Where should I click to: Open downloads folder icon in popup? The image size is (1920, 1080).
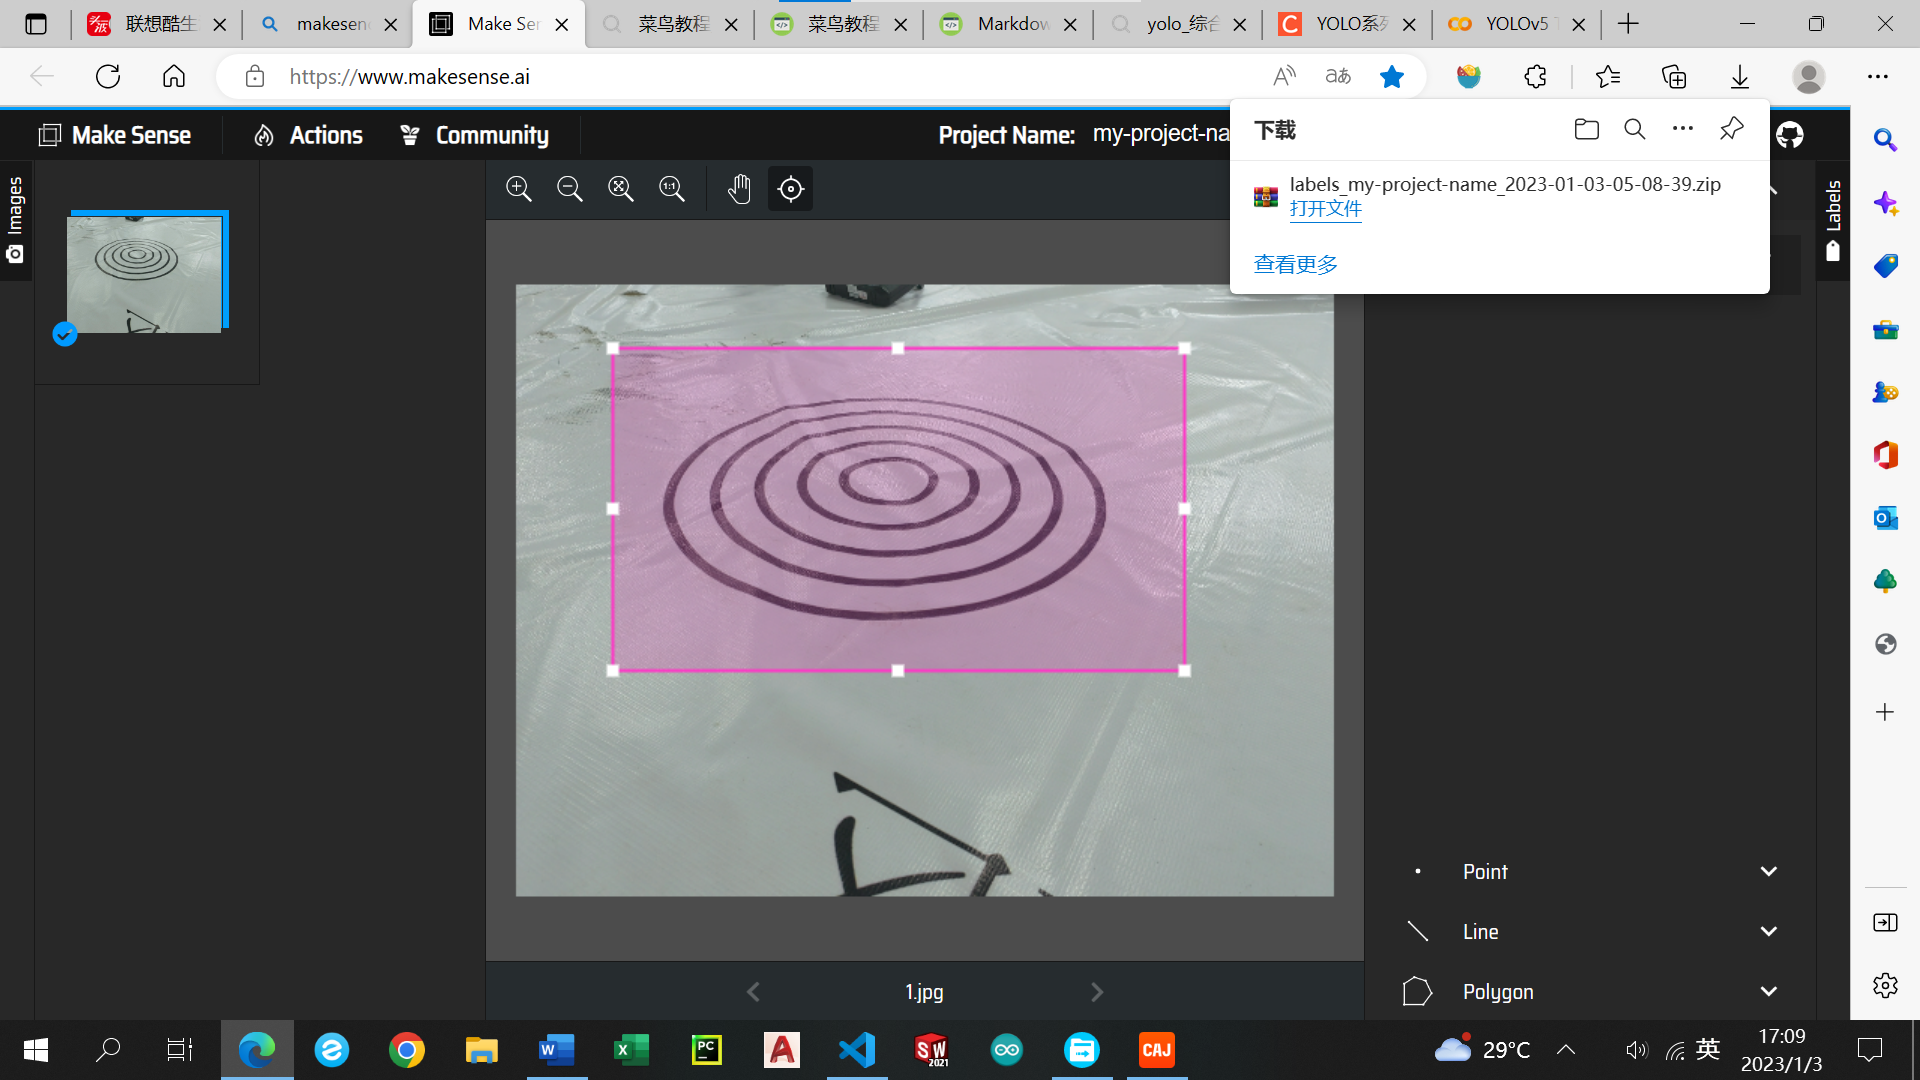(1586, 129)
